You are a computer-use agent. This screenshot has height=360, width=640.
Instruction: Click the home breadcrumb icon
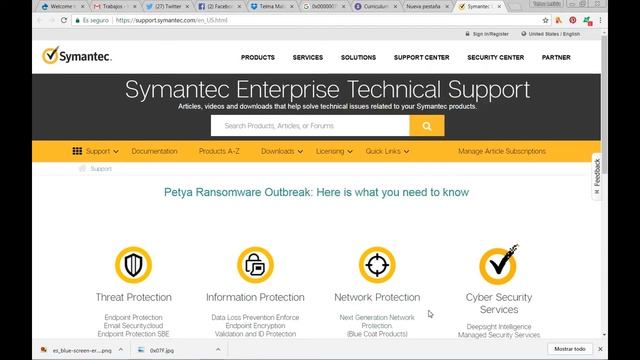[82, 169]
